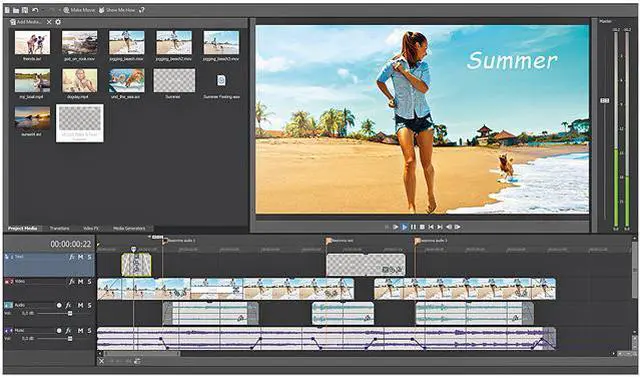
Task: Solo the Text track
Action: pyautogui.click(x=89, y=257)
